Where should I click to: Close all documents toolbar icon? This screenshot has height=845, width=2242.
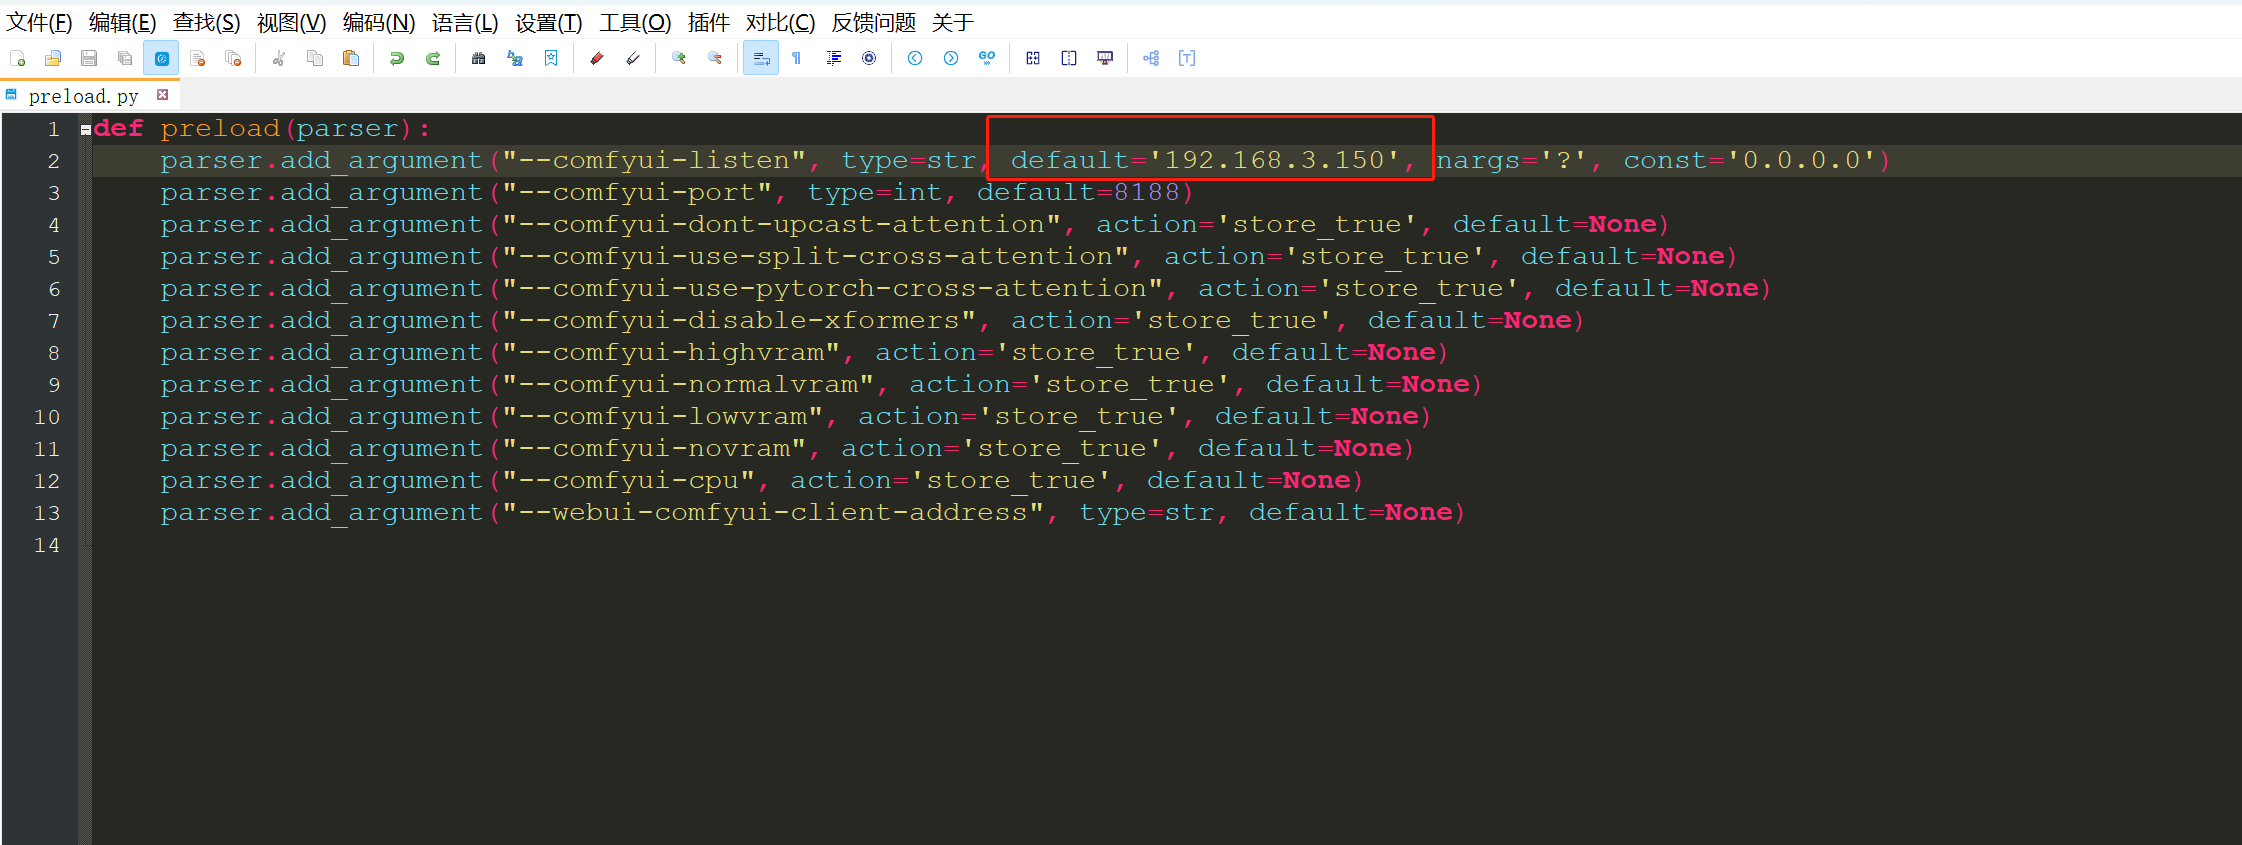tap(233, 58)
